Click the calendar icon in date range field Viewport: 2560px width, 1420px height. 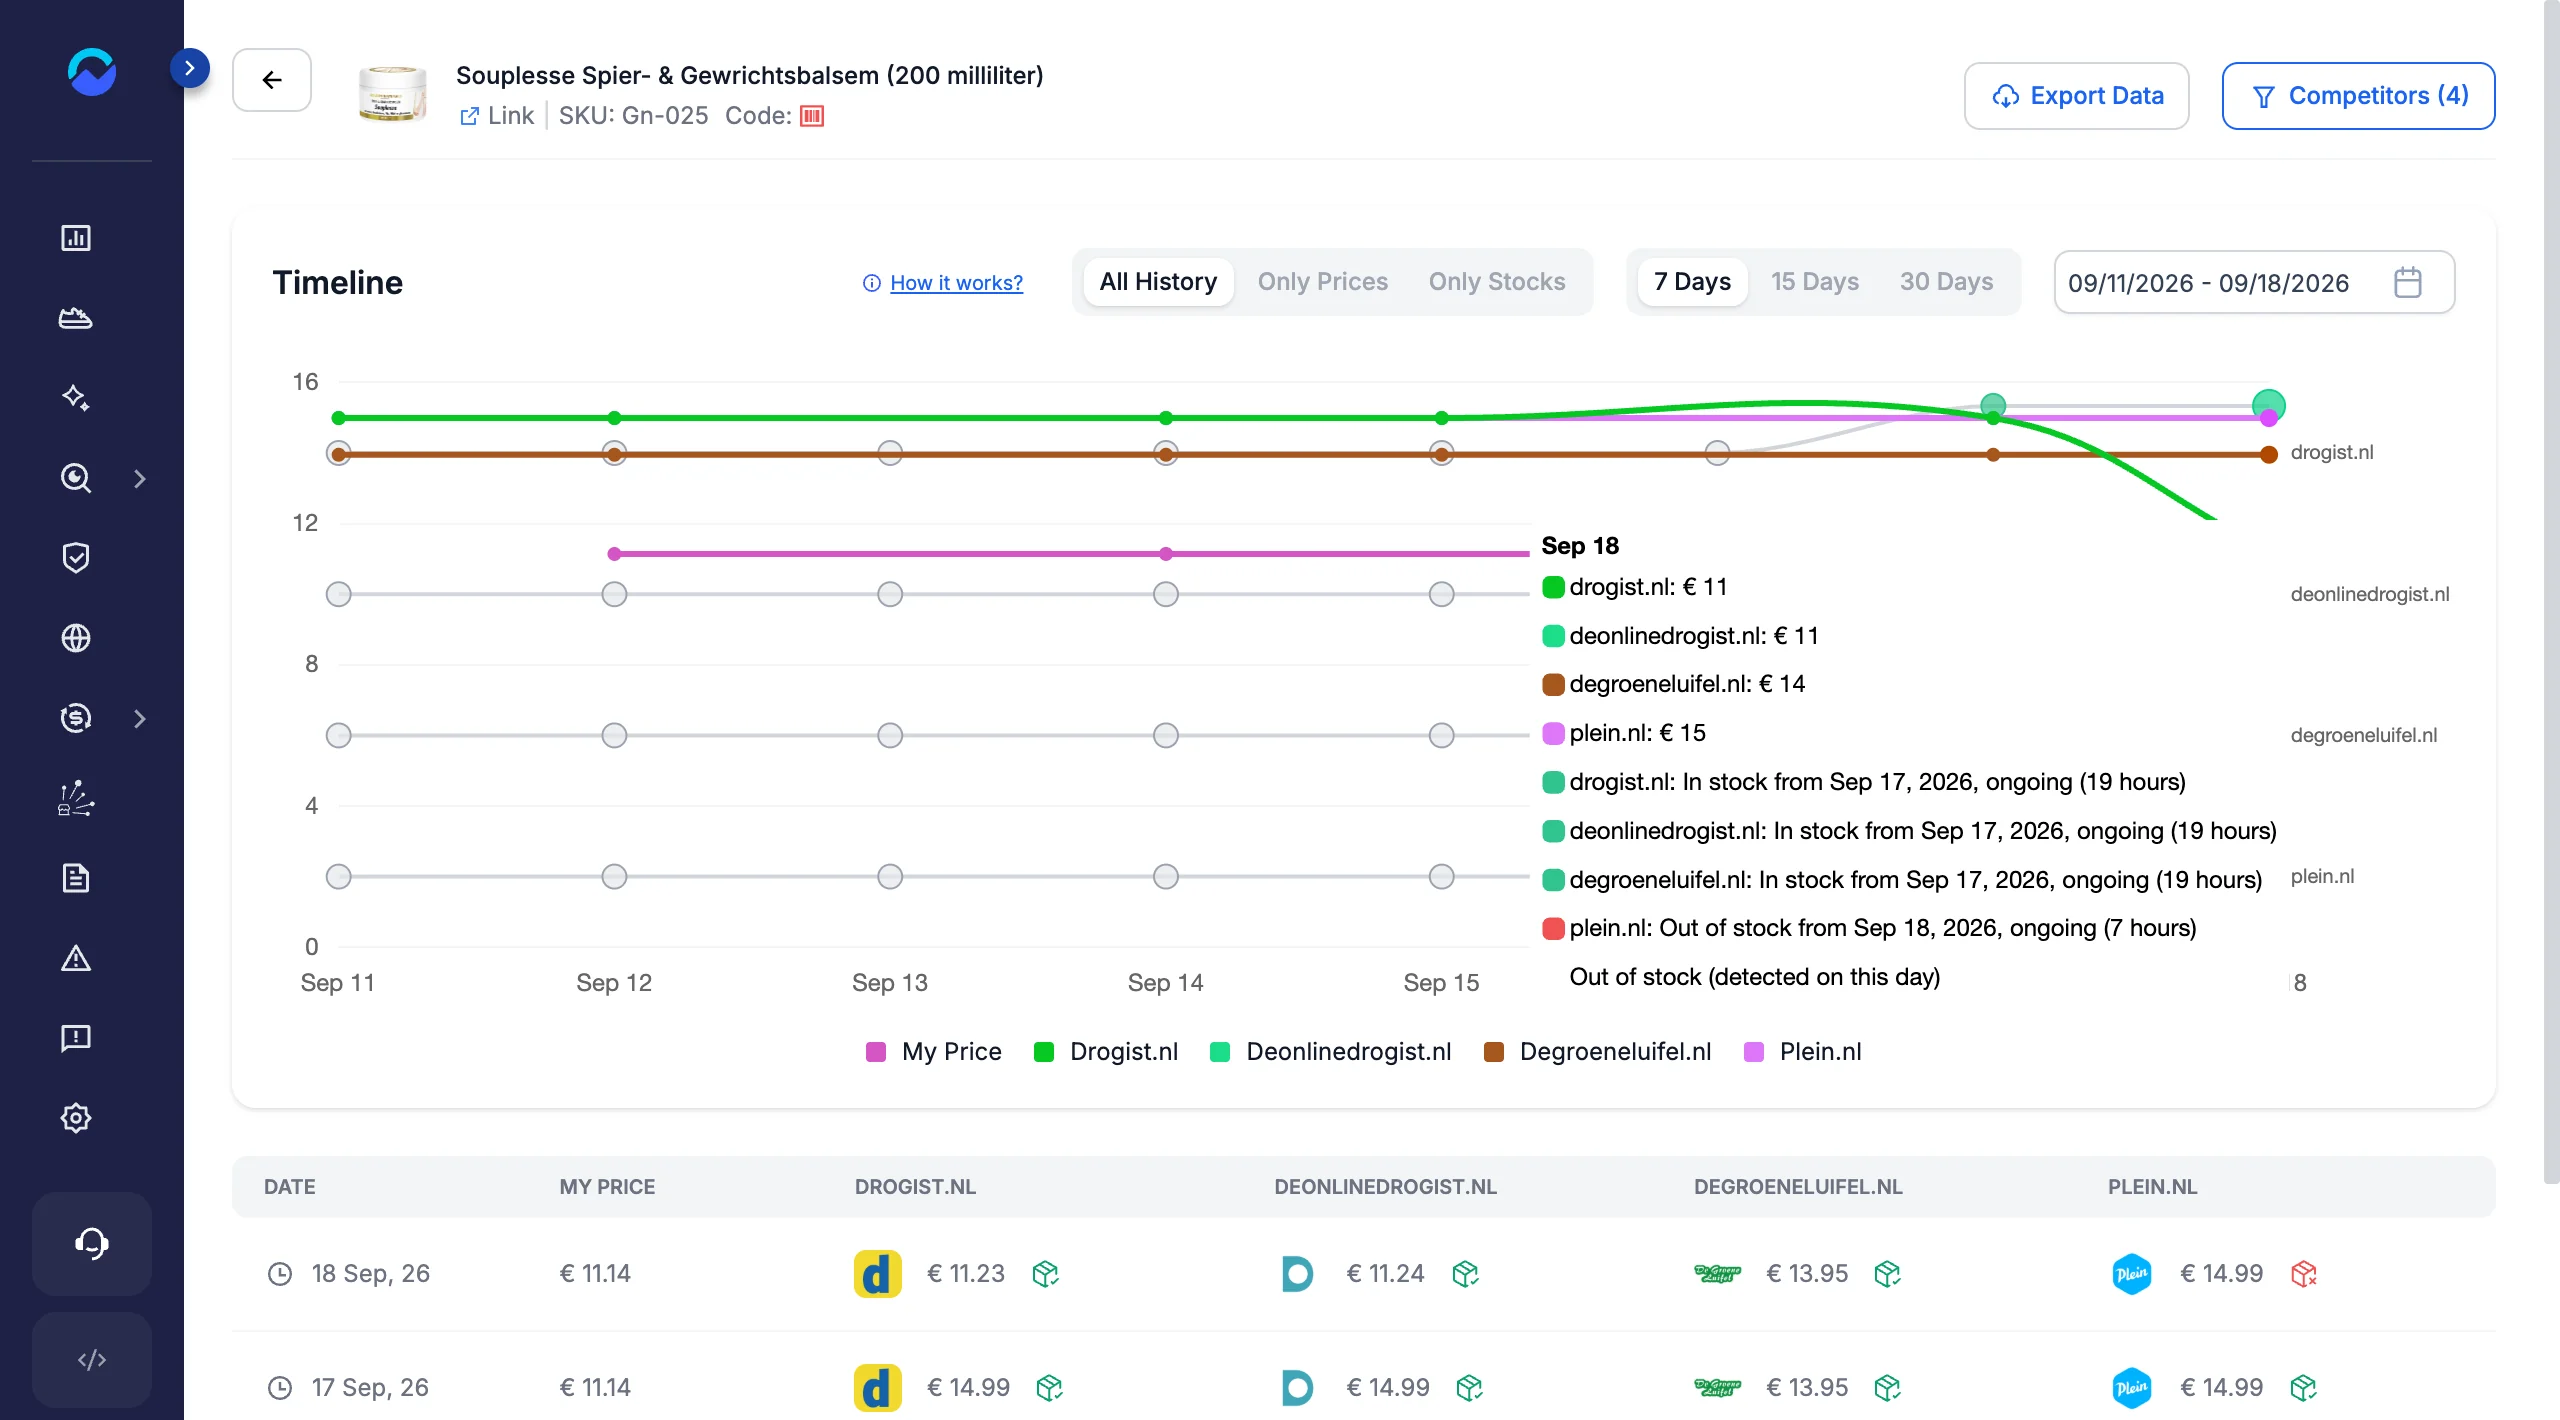2408,283
